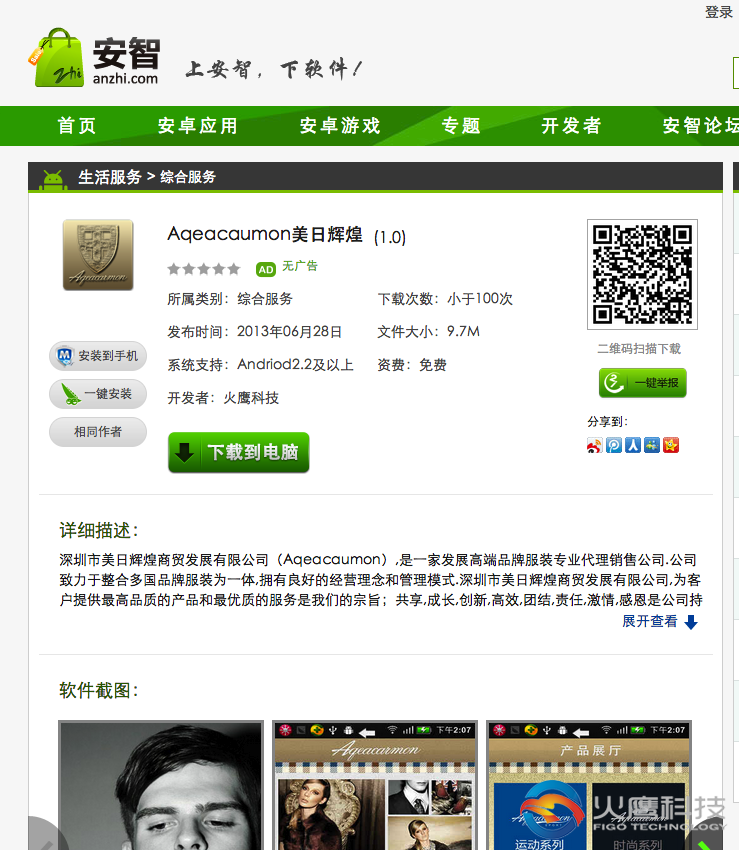The image size is (739, 850).
Task: Click the 登录 login link
Action: pyautogui.click(x=719, y=12)
